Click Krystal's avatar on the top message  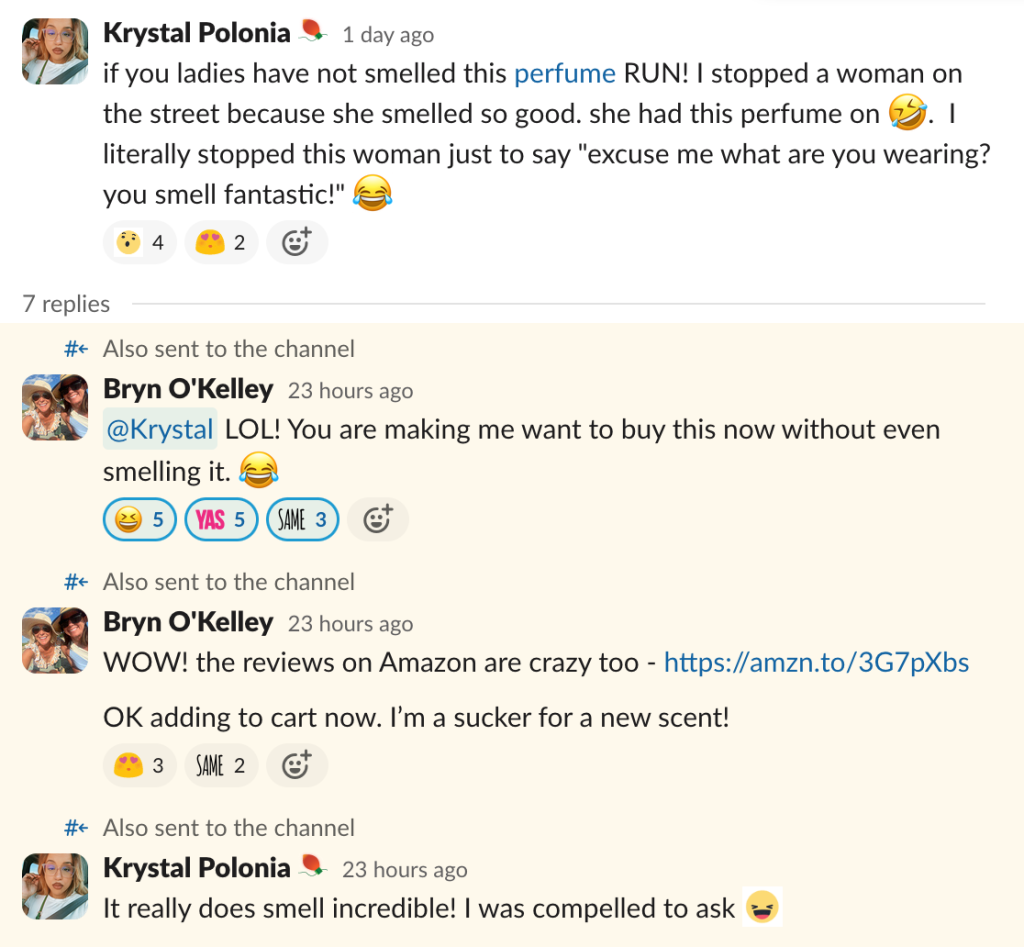coord(55,51)
